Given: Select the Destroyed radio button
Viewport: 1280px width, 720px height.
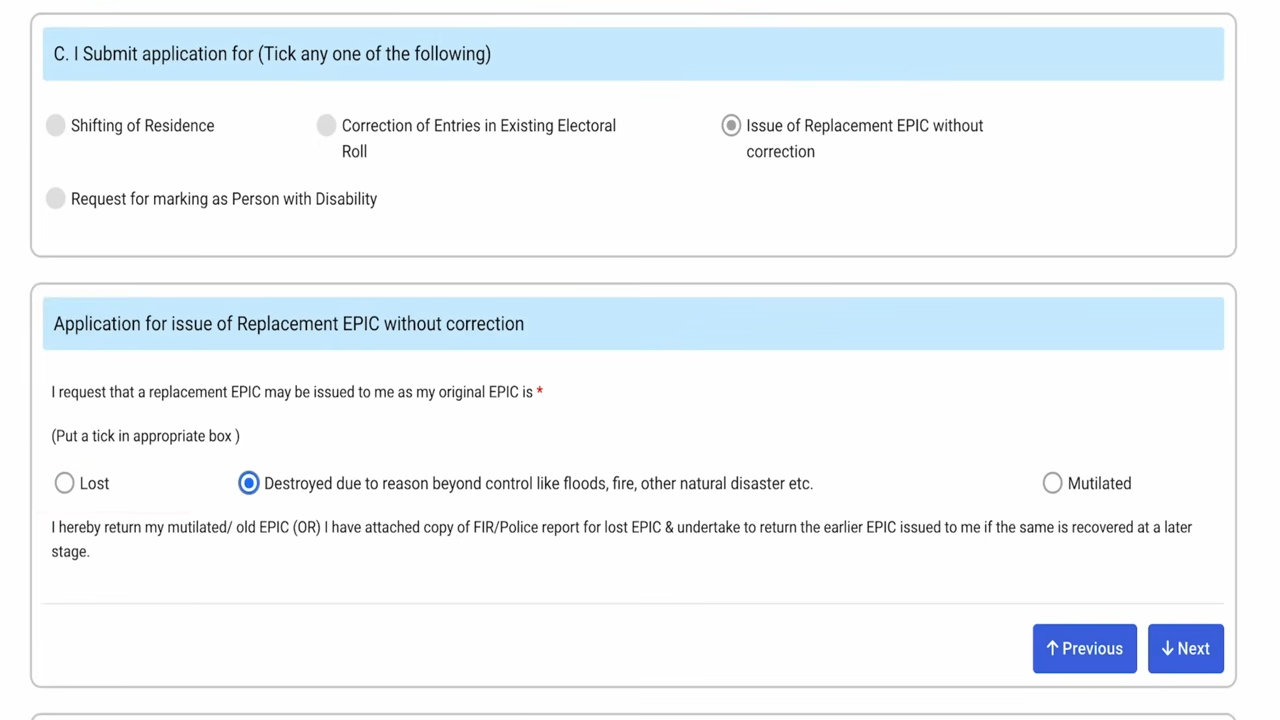Looking at the screenshot, I should pyautogui.click(x=249, y=483).
